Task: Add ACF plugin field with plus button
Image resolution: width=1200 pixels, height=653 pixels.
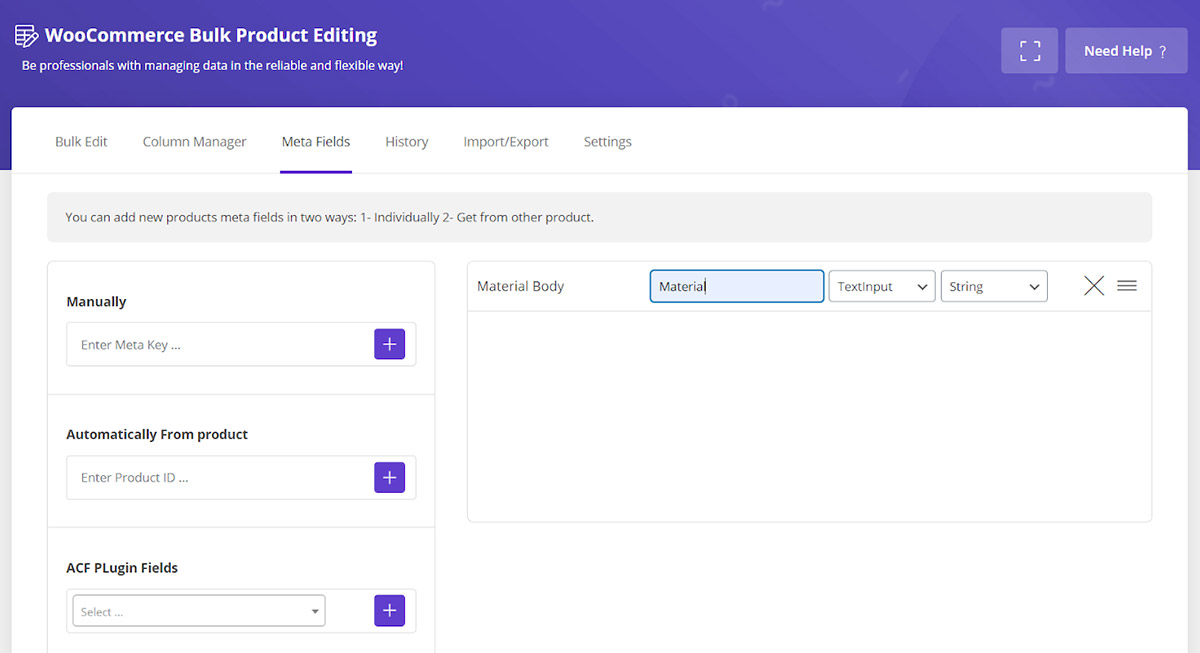Action: [389, 610]
